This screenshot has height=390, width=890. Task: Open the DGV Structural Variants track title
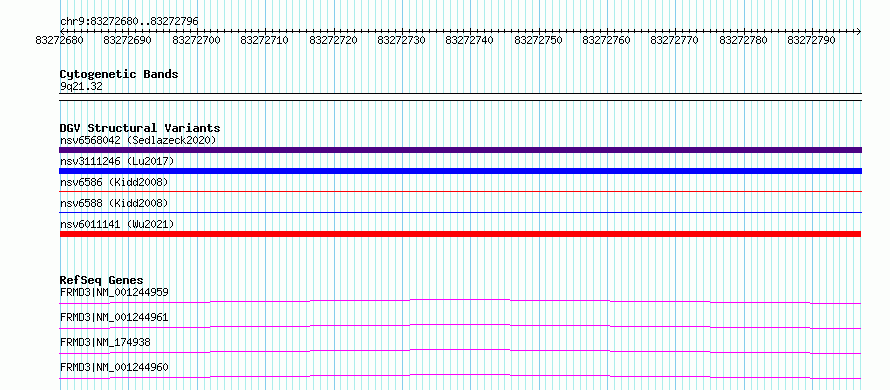click(140, 128)
